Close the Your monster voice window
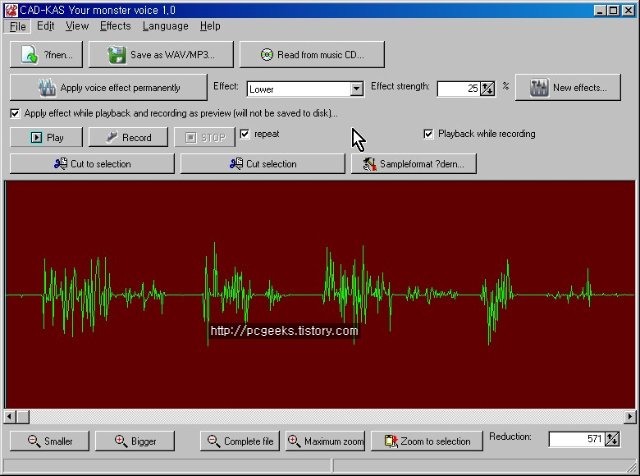The width and height of the screenshot is (640, 476). click(629, 10)
